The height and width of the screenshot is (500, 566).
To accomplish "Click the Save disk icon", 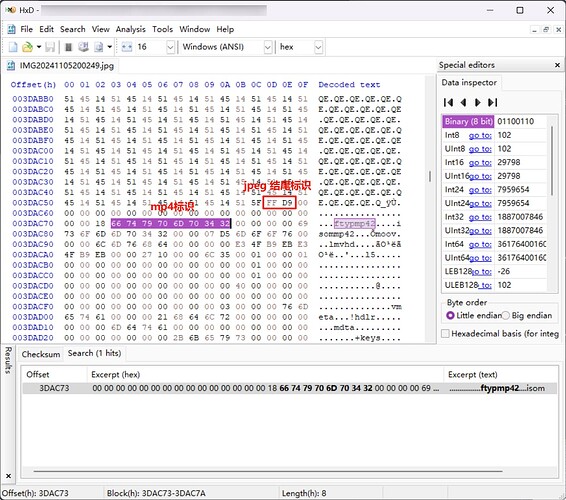I will tap(50, 47).
